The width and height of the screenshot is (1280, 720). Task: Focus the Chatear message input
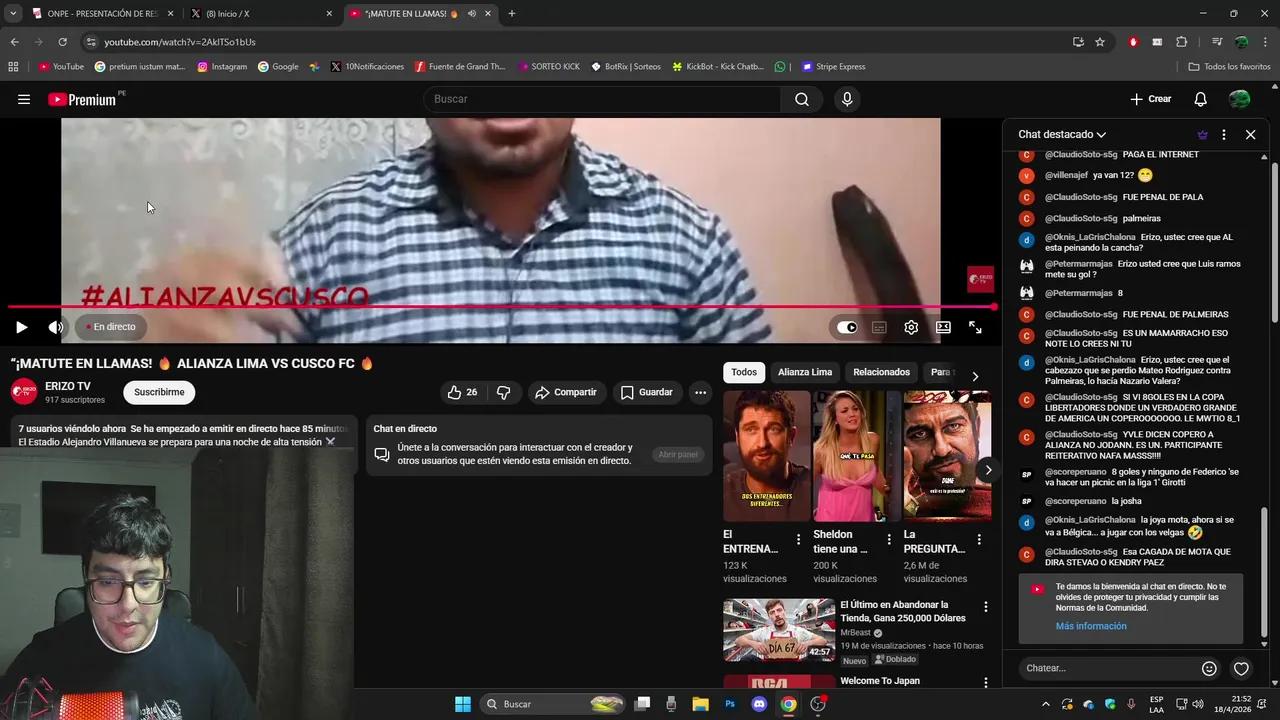pos(1108,668)
